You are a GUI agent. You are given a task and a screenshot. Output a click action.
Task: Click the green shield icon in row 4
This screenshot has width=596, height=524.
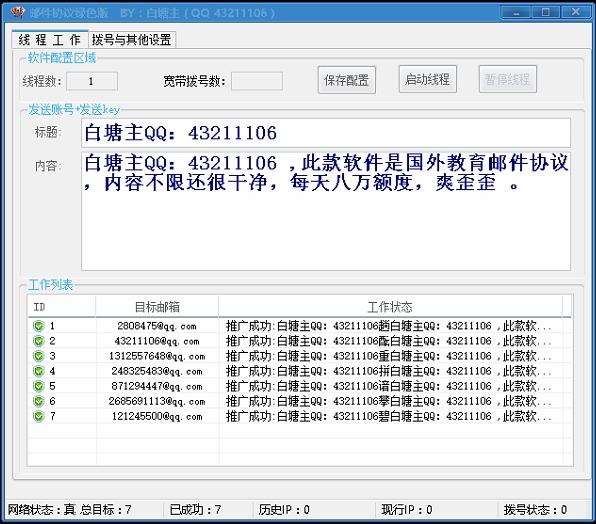coord(39,371)
